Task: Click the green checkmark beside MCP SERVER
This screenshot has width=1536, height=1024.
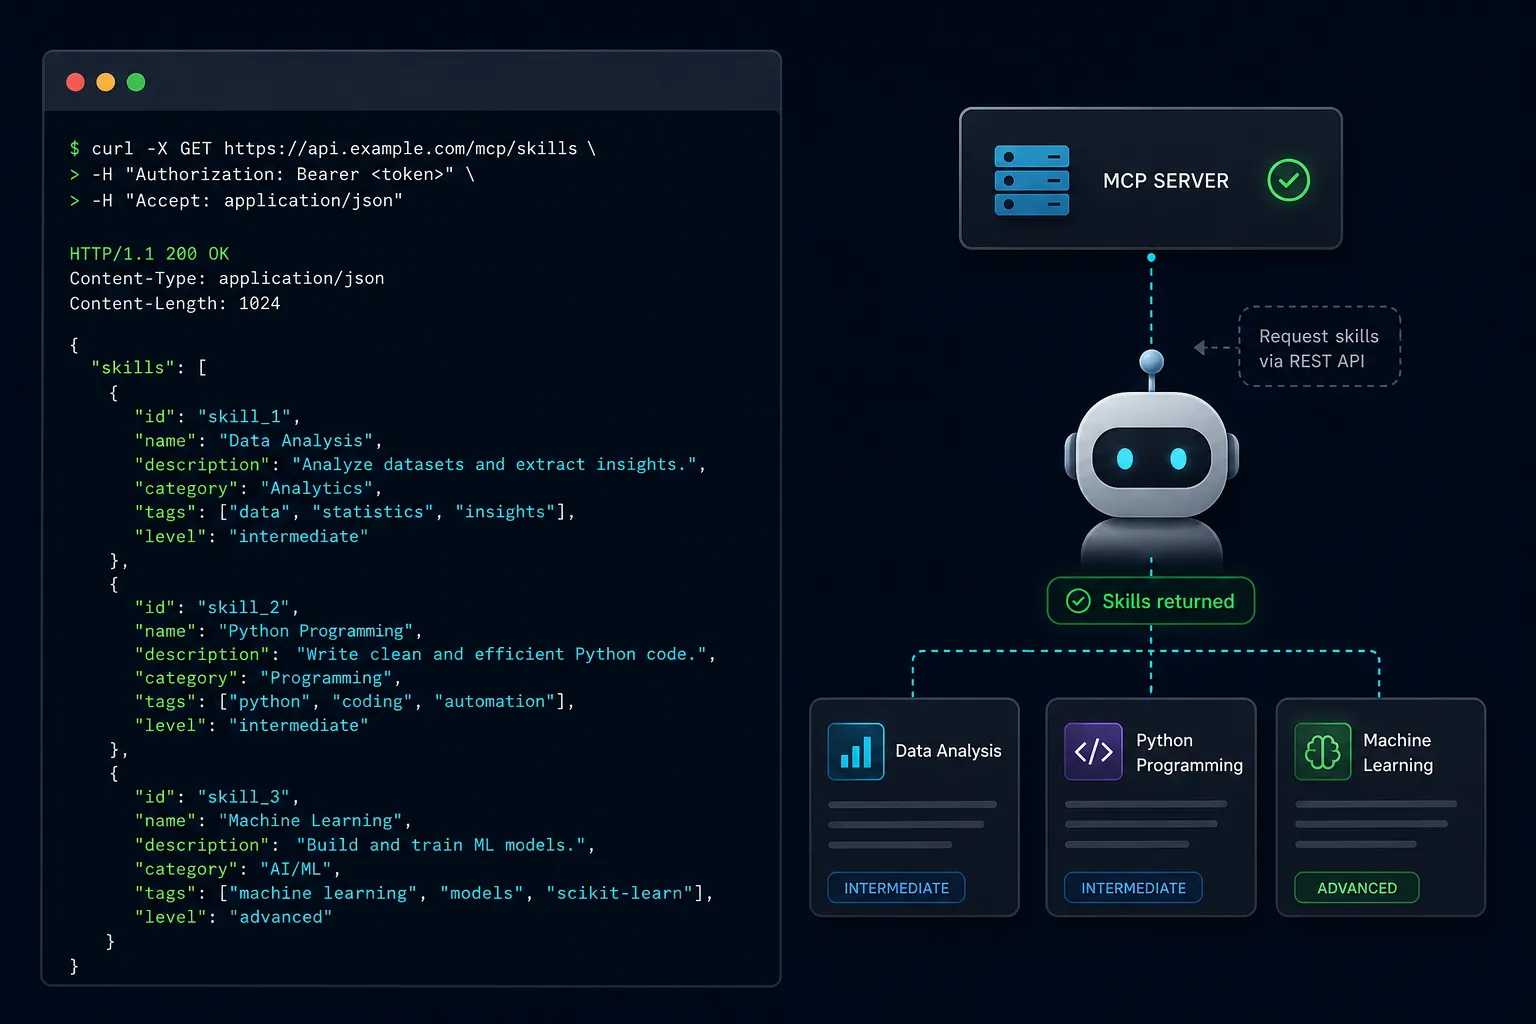Action: tap(1288, 181)
